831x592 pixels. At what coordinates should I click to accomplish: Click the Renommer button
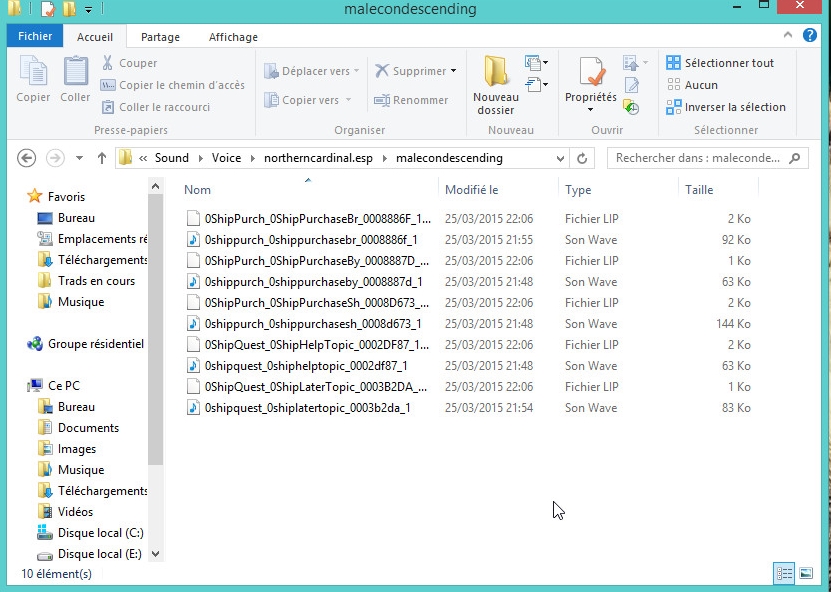coord(411,100)
